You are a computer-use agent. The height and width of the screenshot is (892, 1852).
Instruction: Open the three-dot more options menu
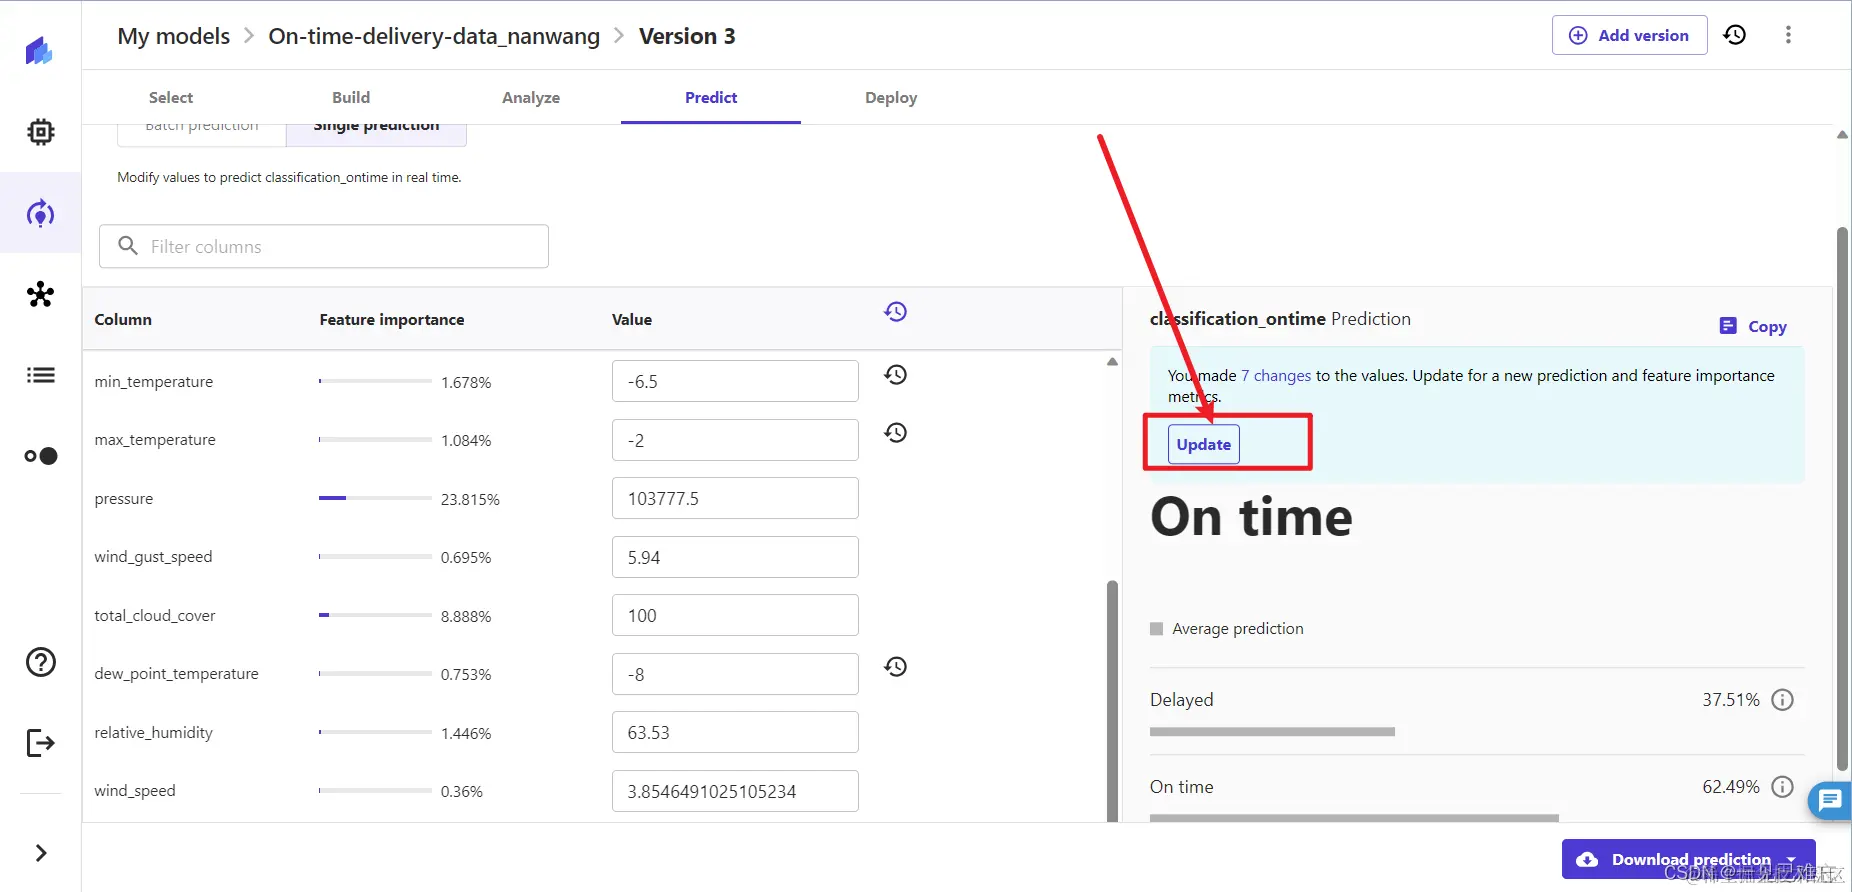(x=1788, y=35)
